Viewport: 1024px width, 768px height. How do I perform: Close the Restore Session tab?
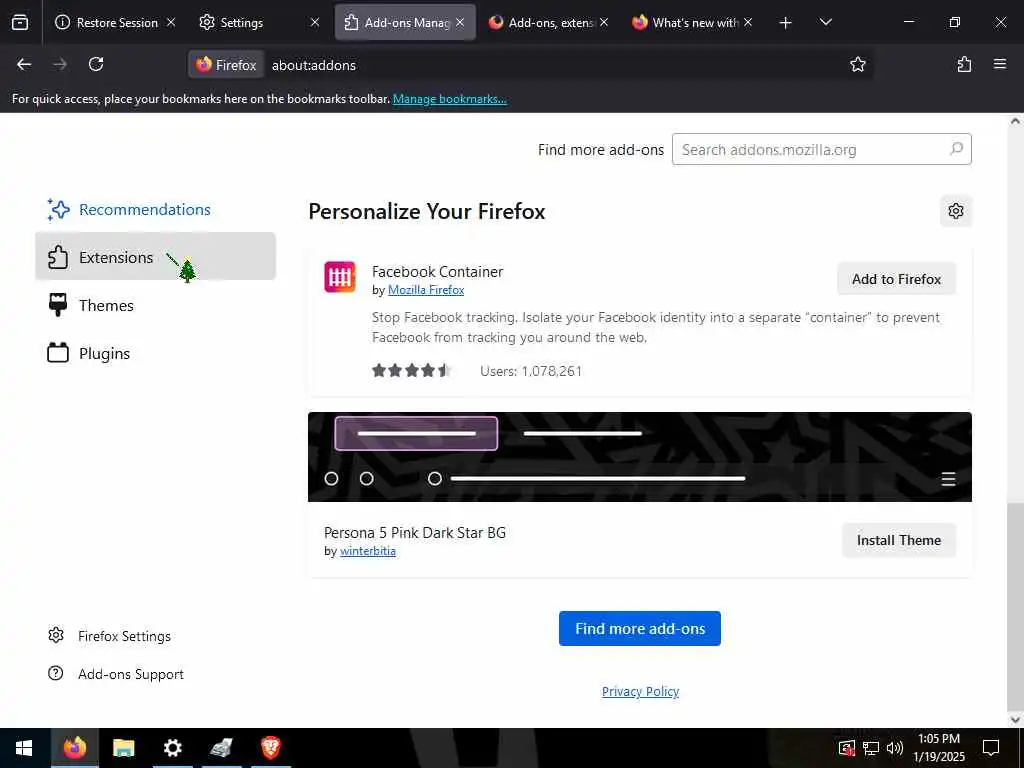(x=171, y=22)
